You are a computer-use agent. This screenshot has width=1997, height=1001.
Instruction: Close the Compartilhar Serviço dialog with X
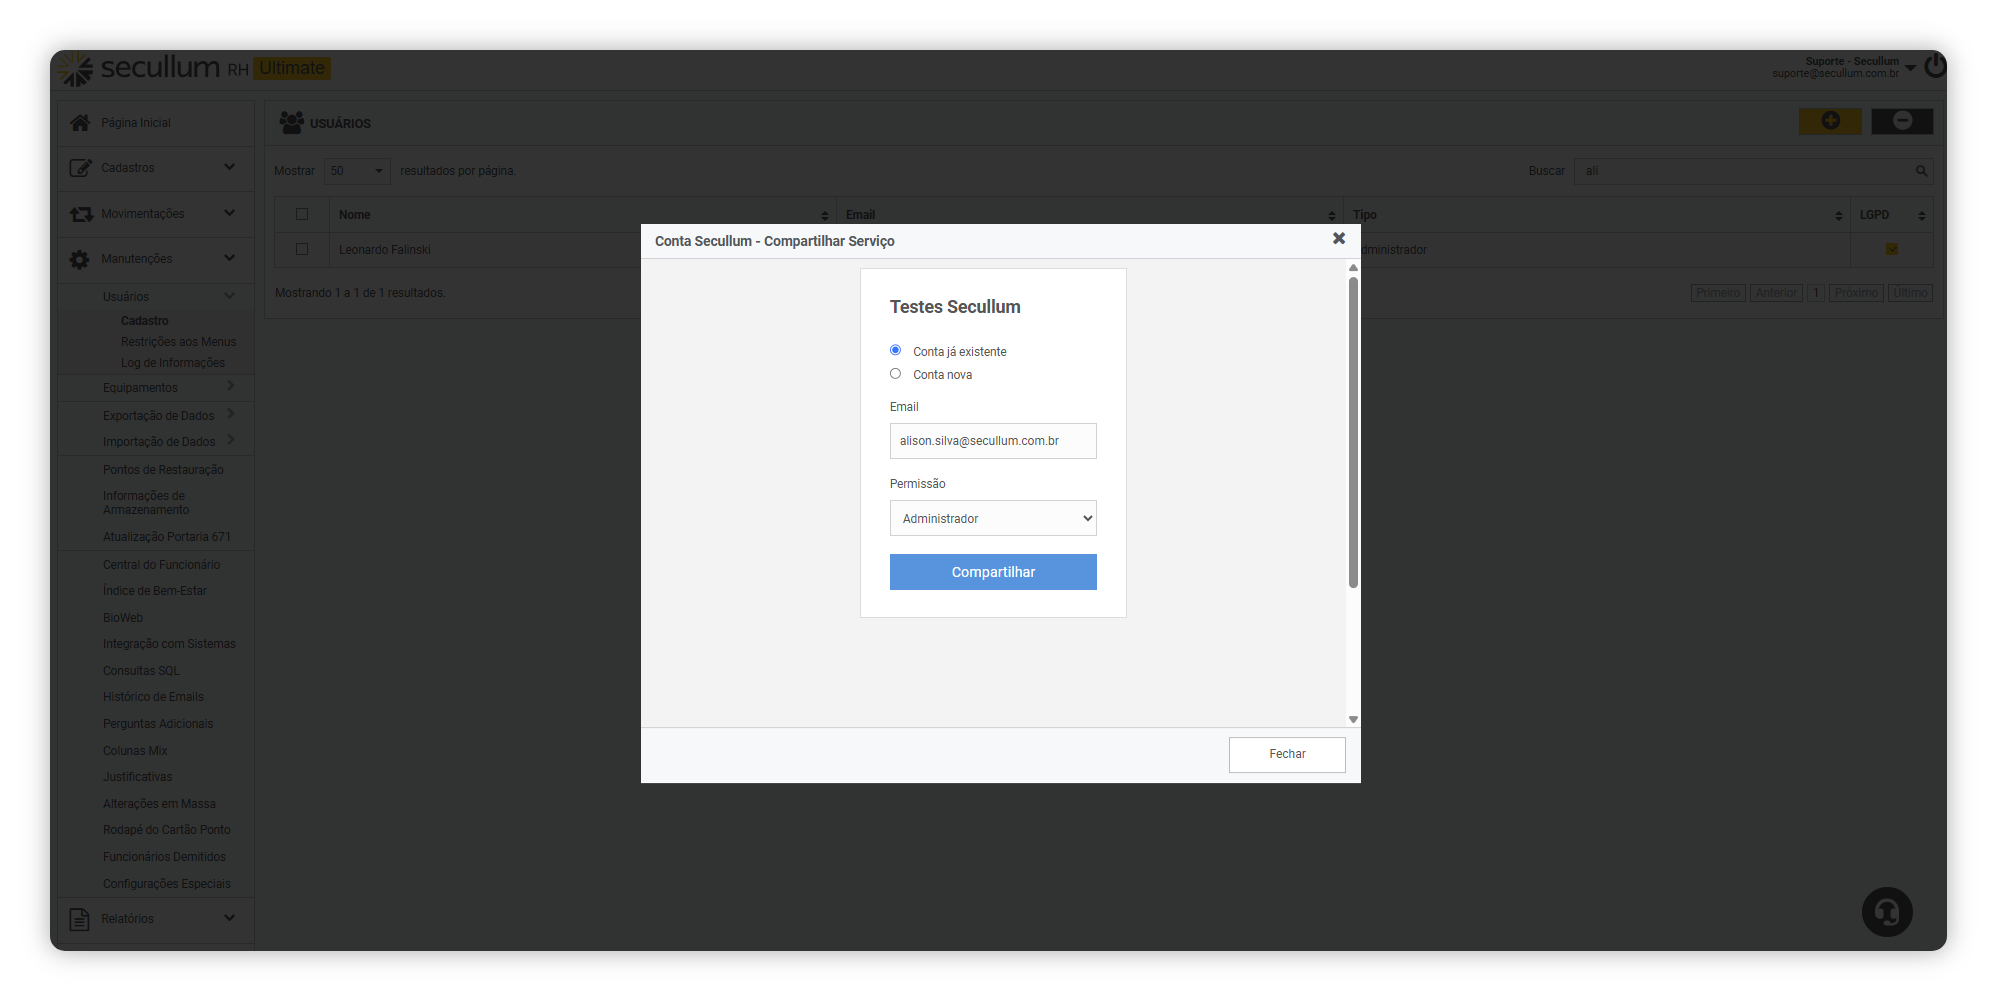(x=1339, y=239)
